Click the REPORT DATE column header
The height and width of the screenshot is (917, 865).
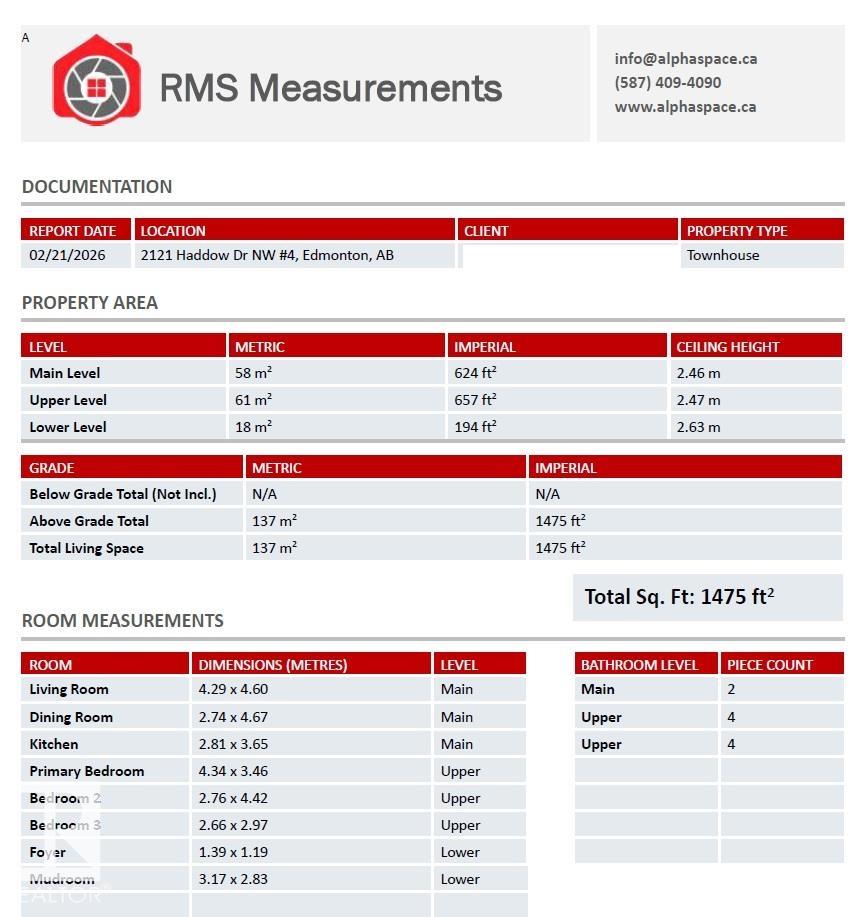73,230
